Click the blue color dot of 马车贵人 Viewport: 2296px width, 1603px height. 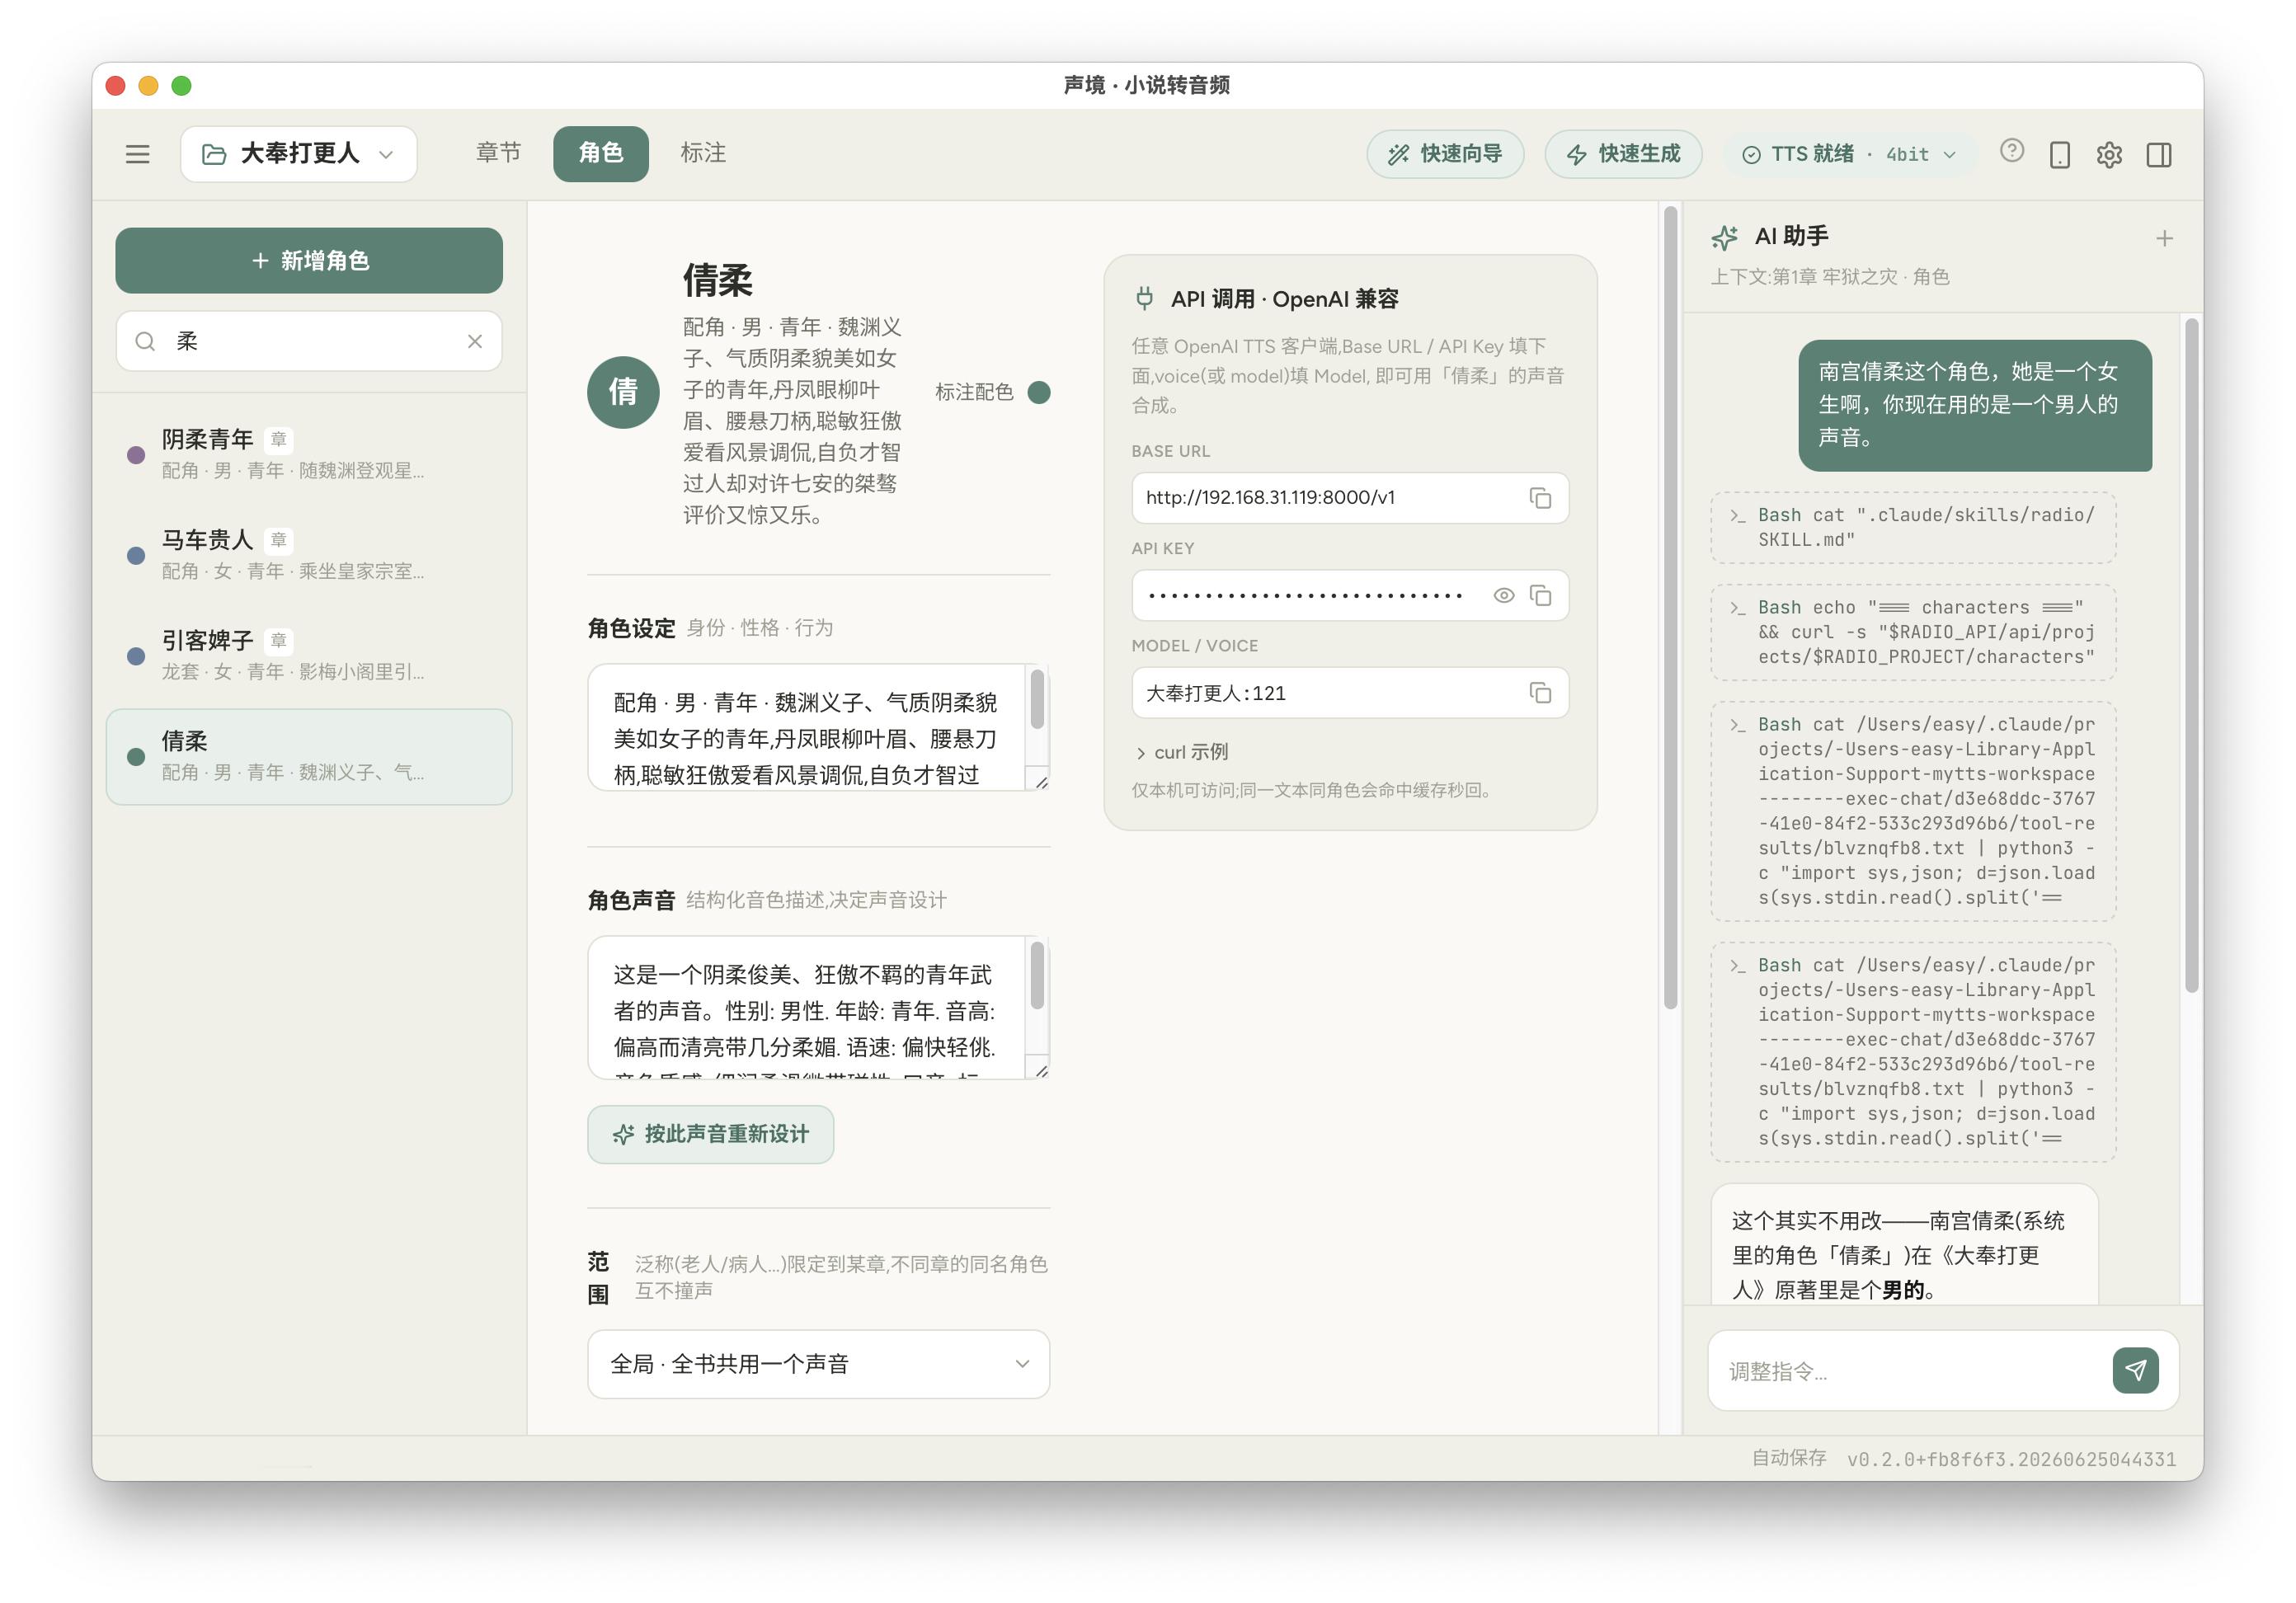[x=136, y=556]
